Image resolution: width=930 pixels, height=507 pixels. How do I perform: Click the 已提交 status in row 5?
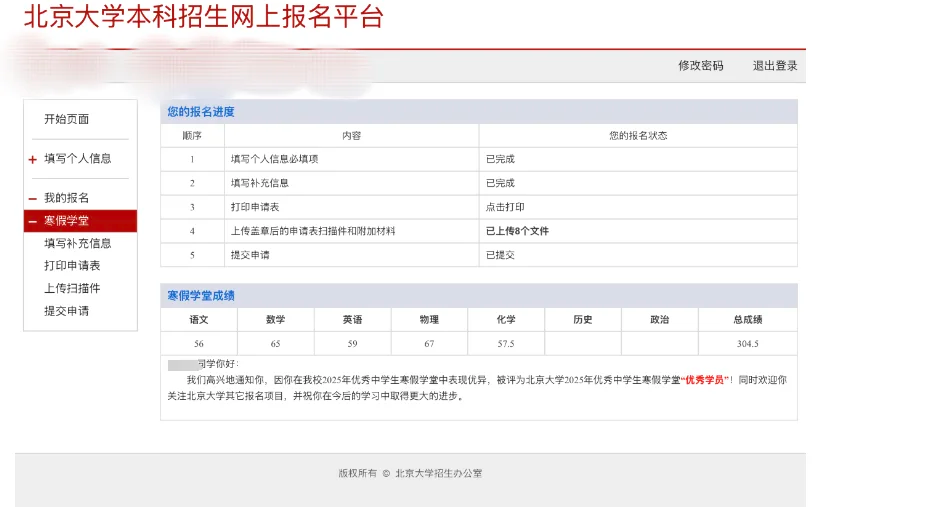click(500, 255)
